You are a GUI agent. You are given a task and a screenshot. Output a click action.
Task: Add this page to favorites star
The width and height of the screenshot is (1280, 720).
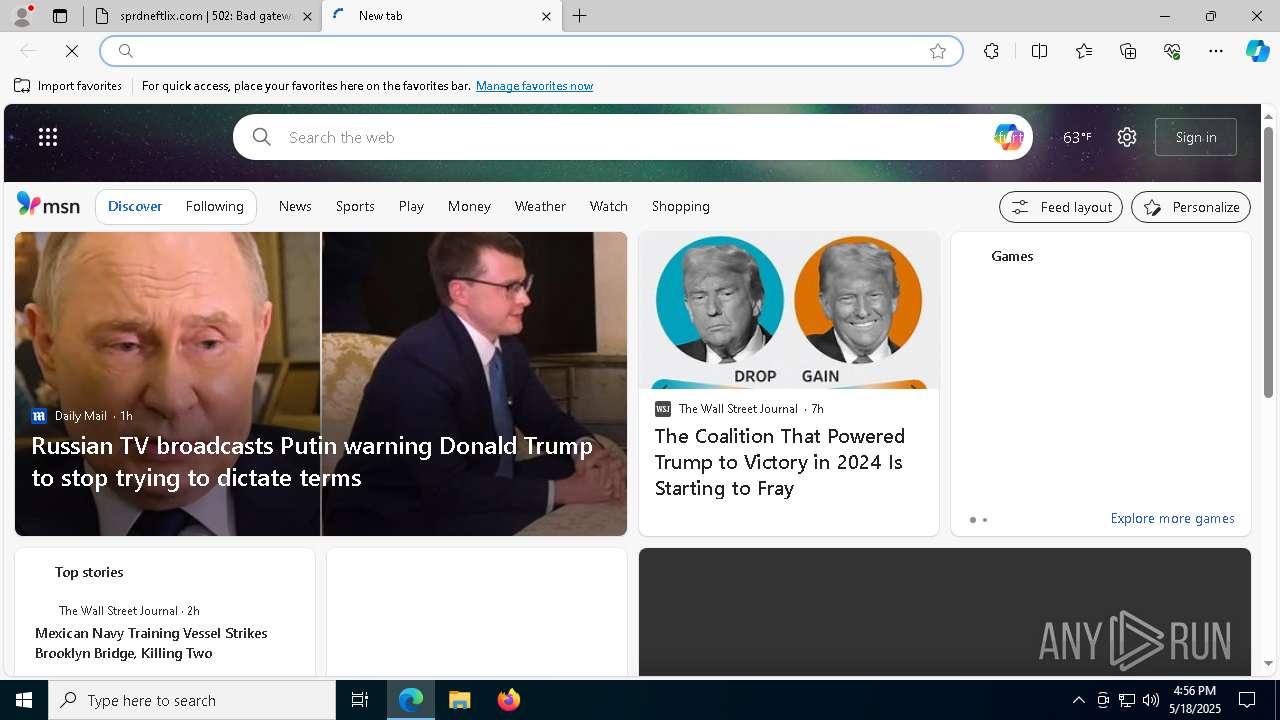pyautogui.click(x=938, y=51)
